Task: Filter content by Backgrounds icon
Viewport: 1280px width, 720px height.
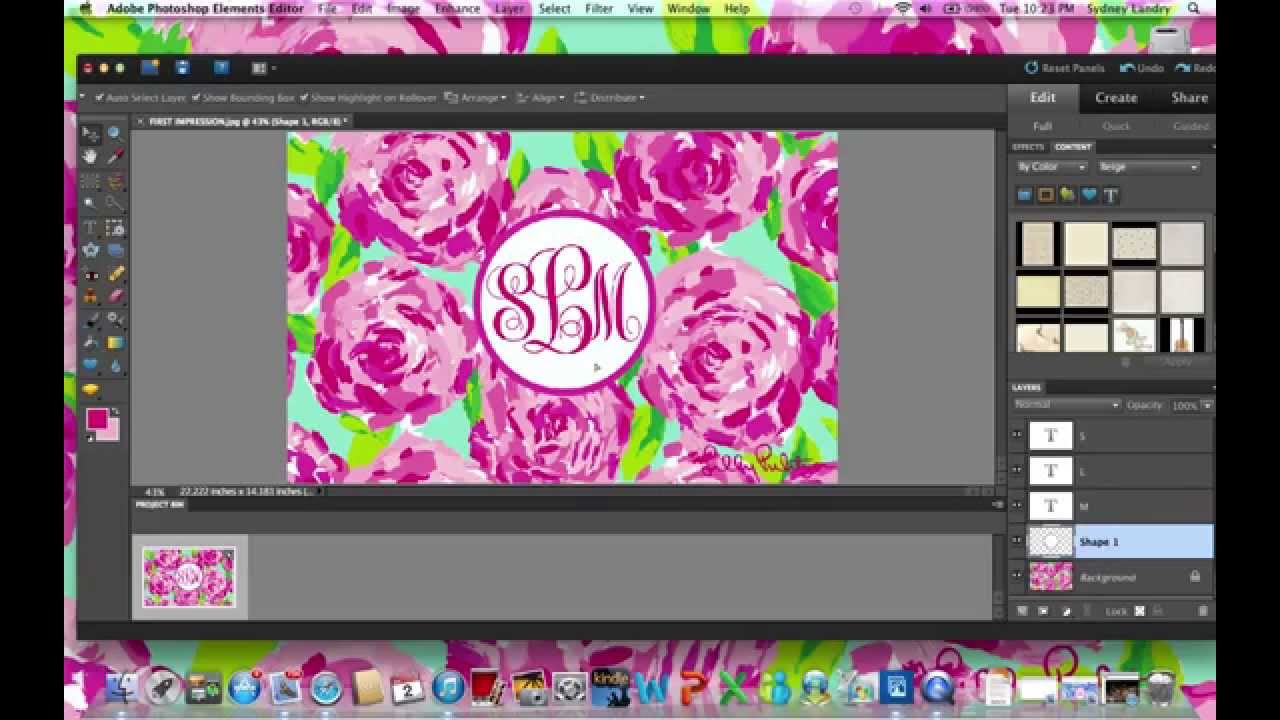Action: coord(1025,195)
